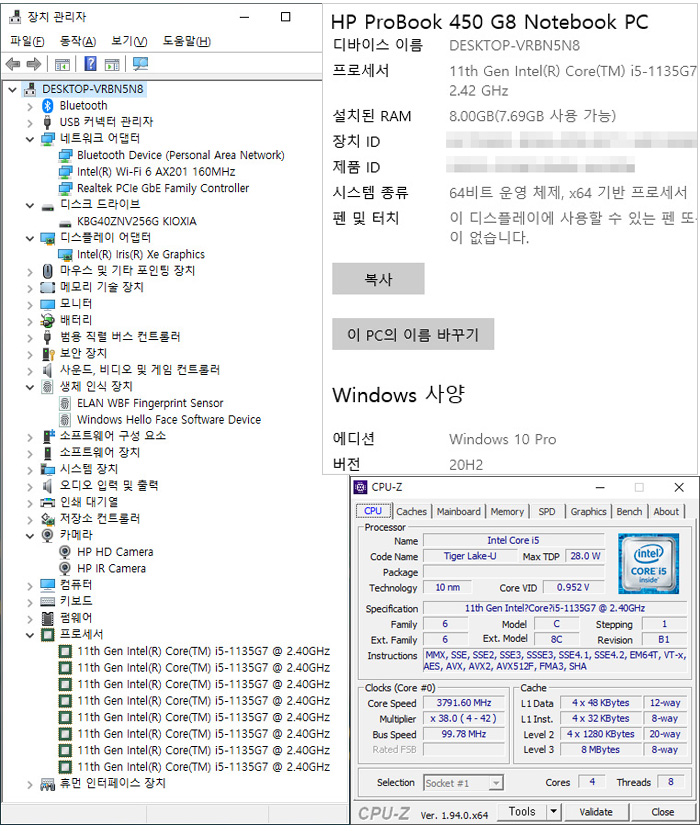Select the first i5-1135G7 processor entry
This screenshot has width=700, height=831.
[x=203, y=651]
